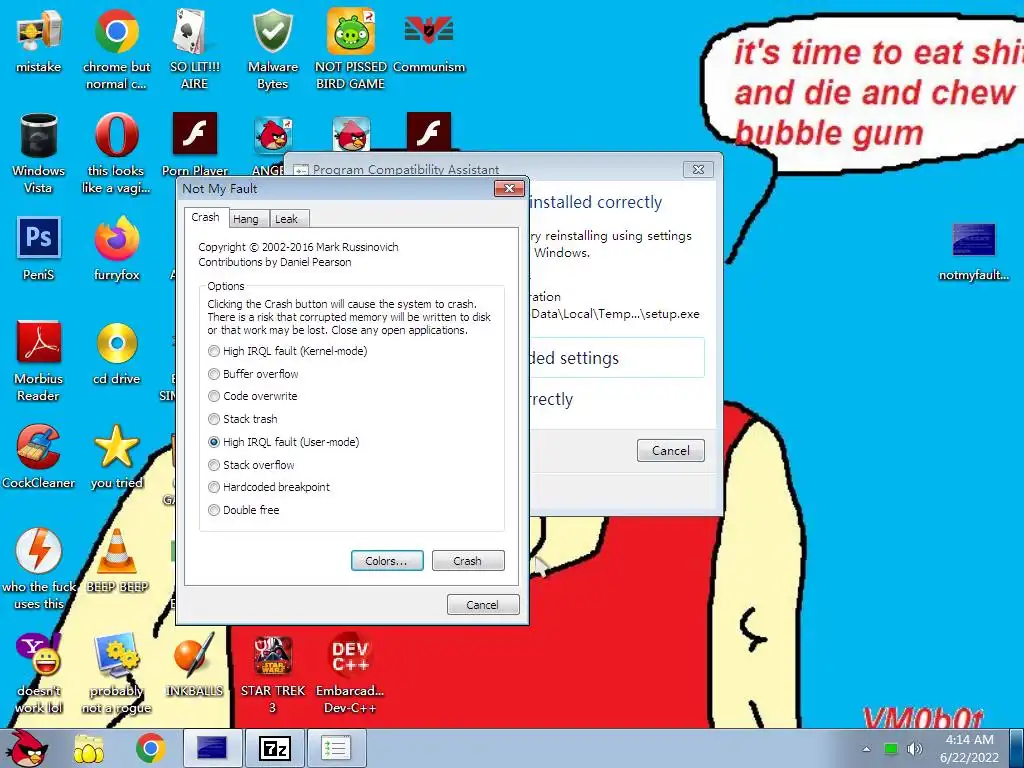This screenshot has width=1024, height=768.
Task: Click the 'Colors...' button
Action: click(387, 561)
